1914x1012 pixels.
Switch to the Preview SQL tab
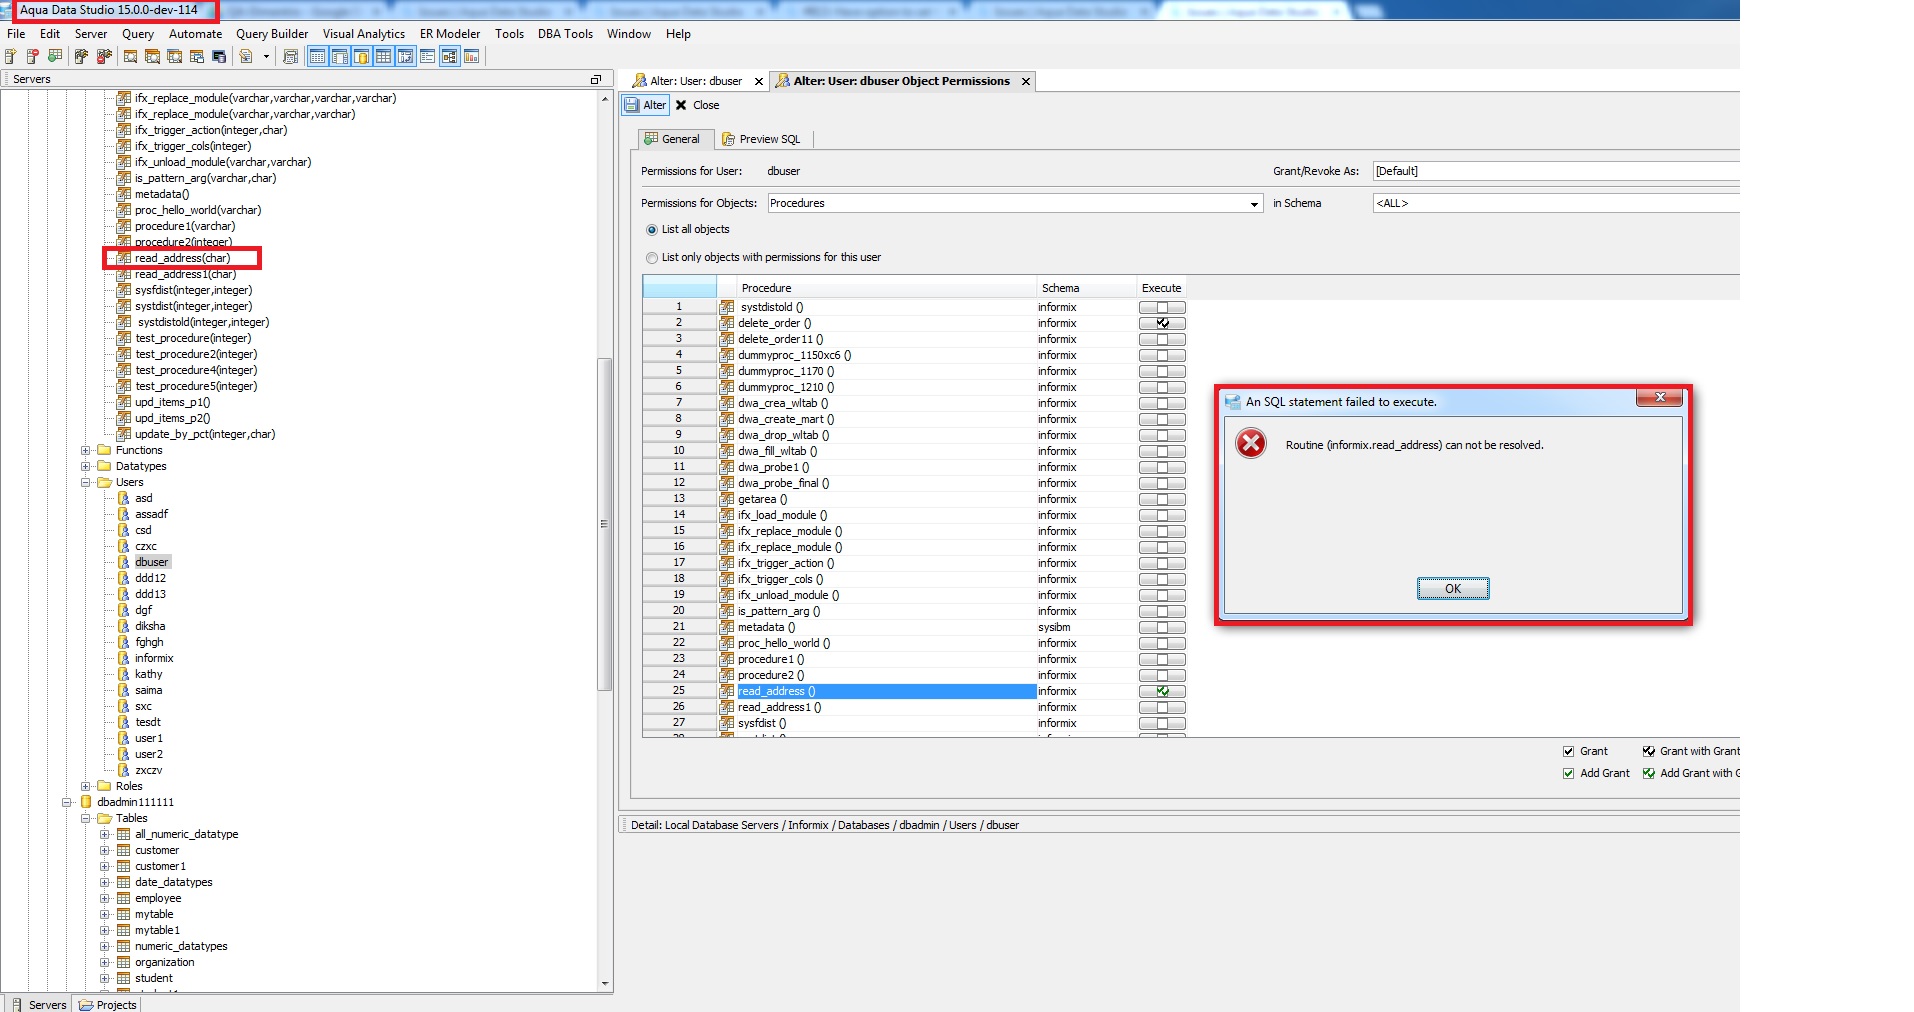(761, 139)
